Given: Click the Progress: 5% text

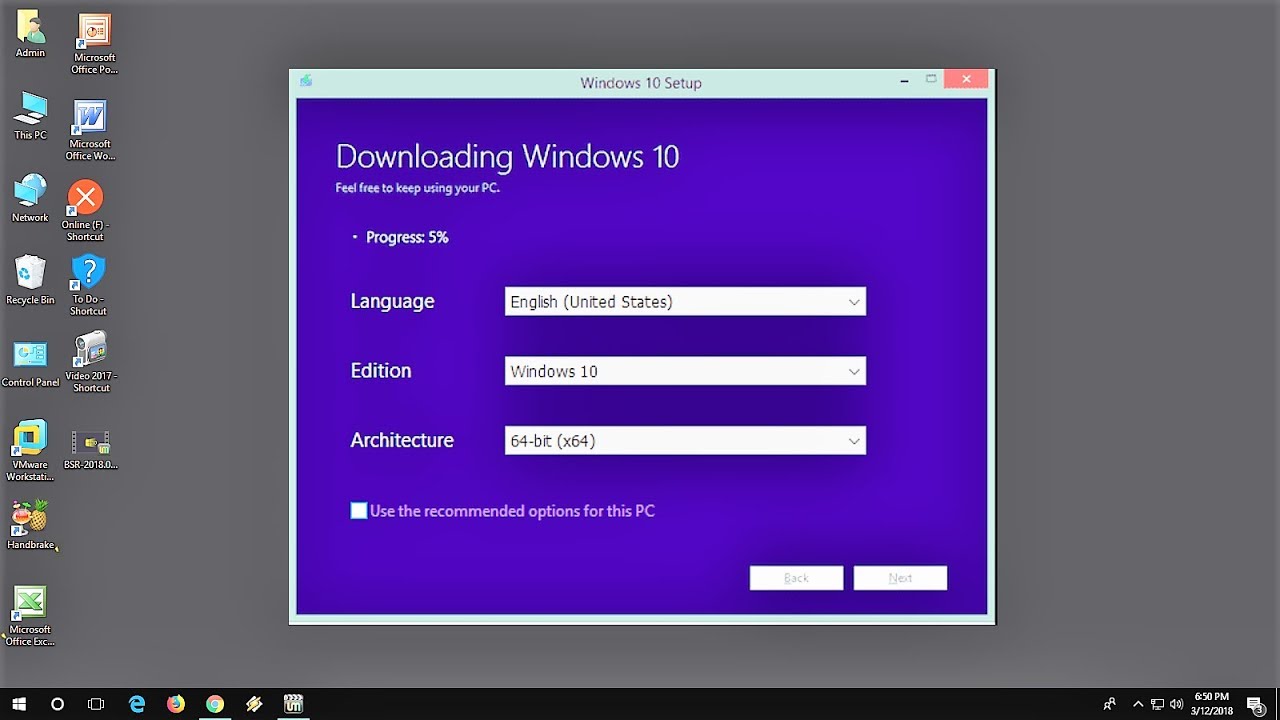Looking at the screenshot, I should click(407, 238).
